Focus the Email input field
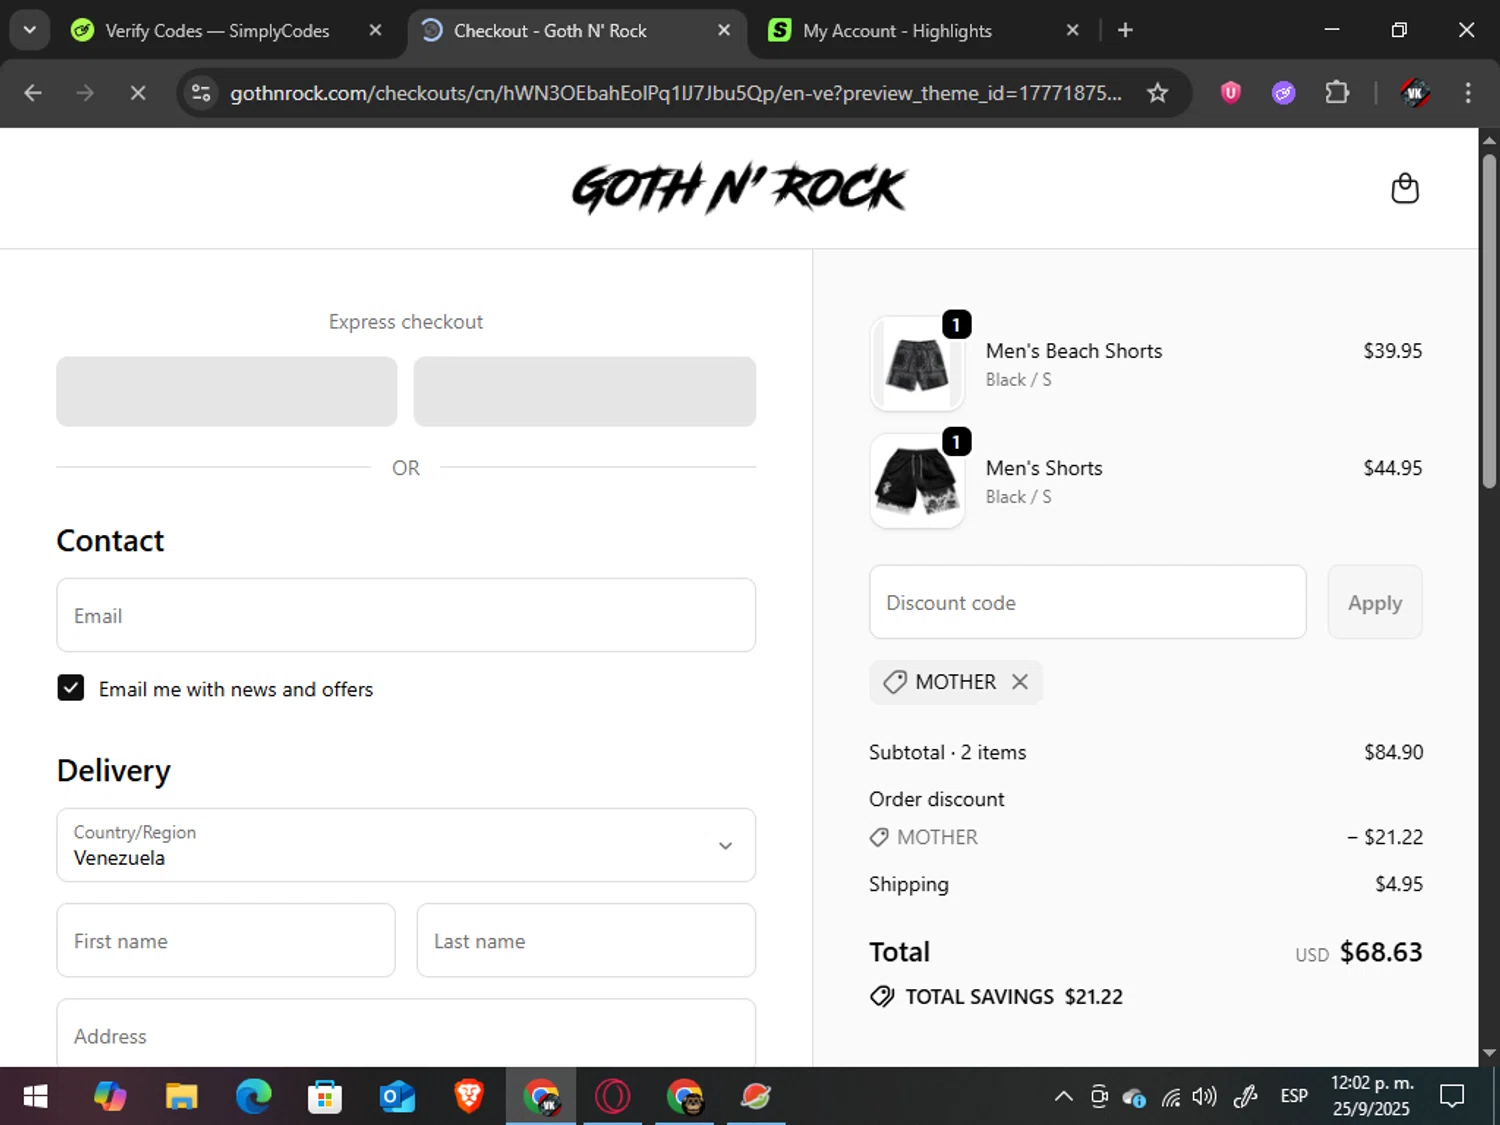The width and height of the screenshot is (1500, 1125). [406, 615]
